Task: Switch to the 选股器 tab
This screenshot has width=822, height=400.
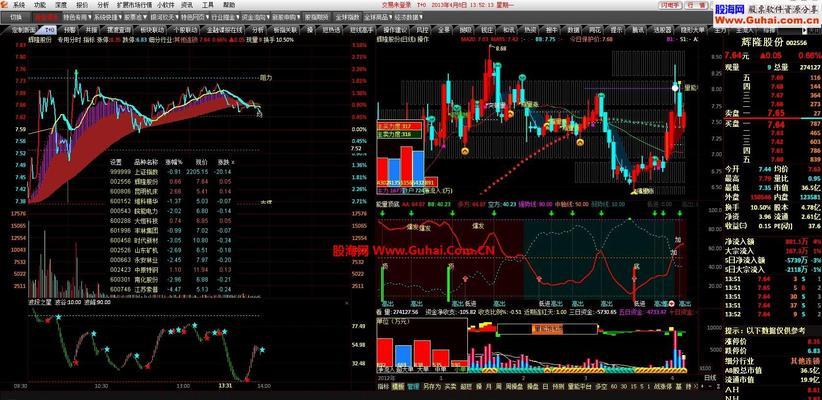Action: tap(663, 30)
